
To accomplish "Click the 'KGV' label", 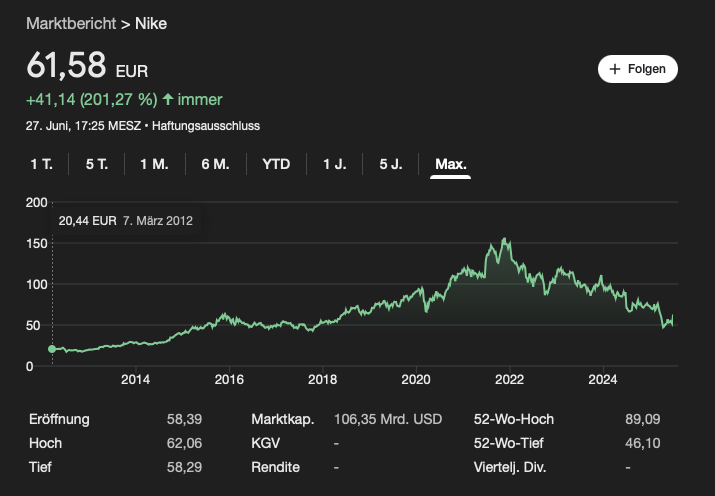I will (265, 443).
